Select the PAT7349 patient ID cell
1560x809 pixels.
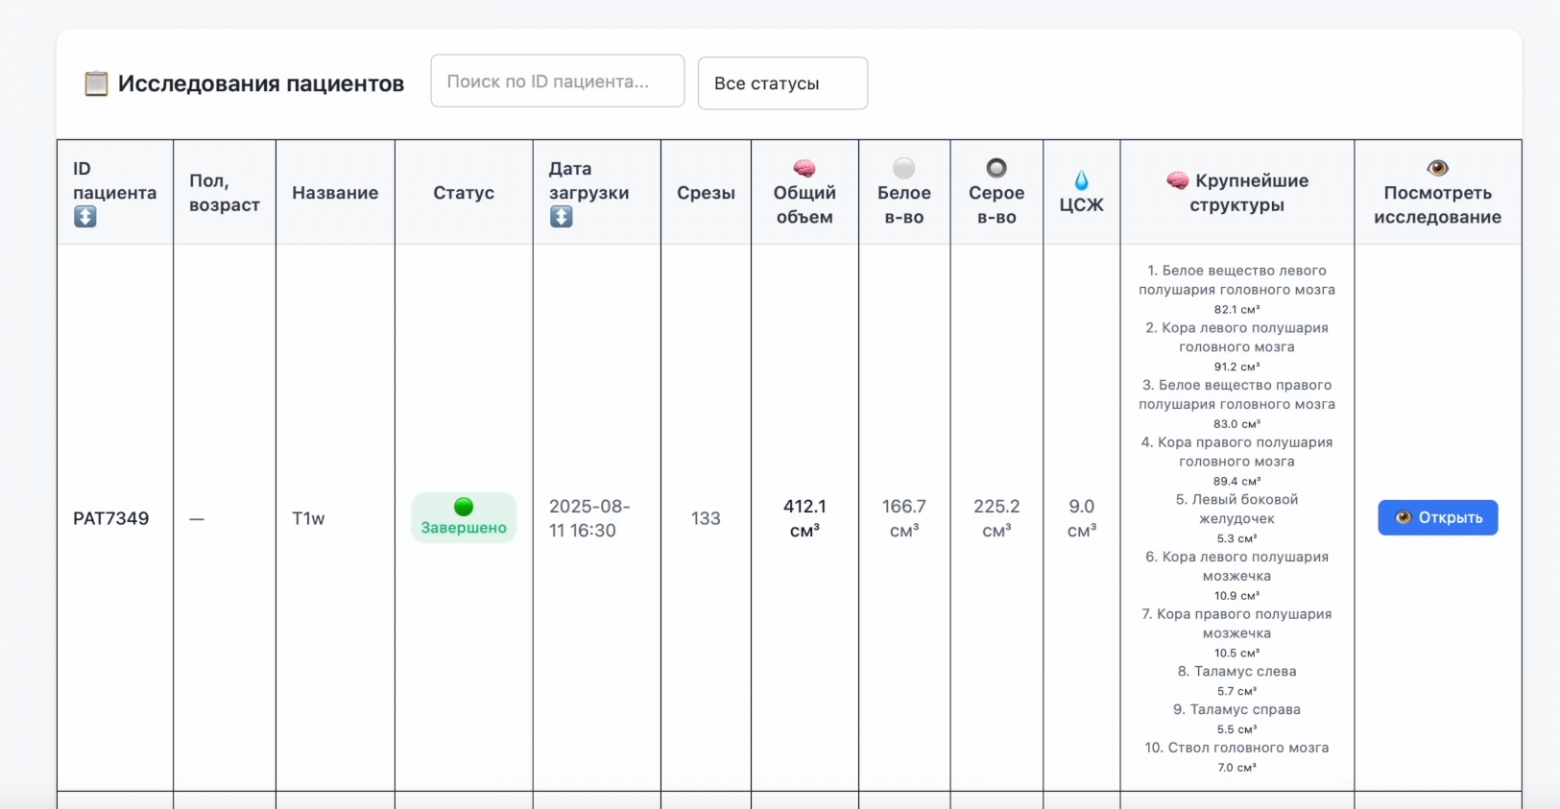coord(111,518)
